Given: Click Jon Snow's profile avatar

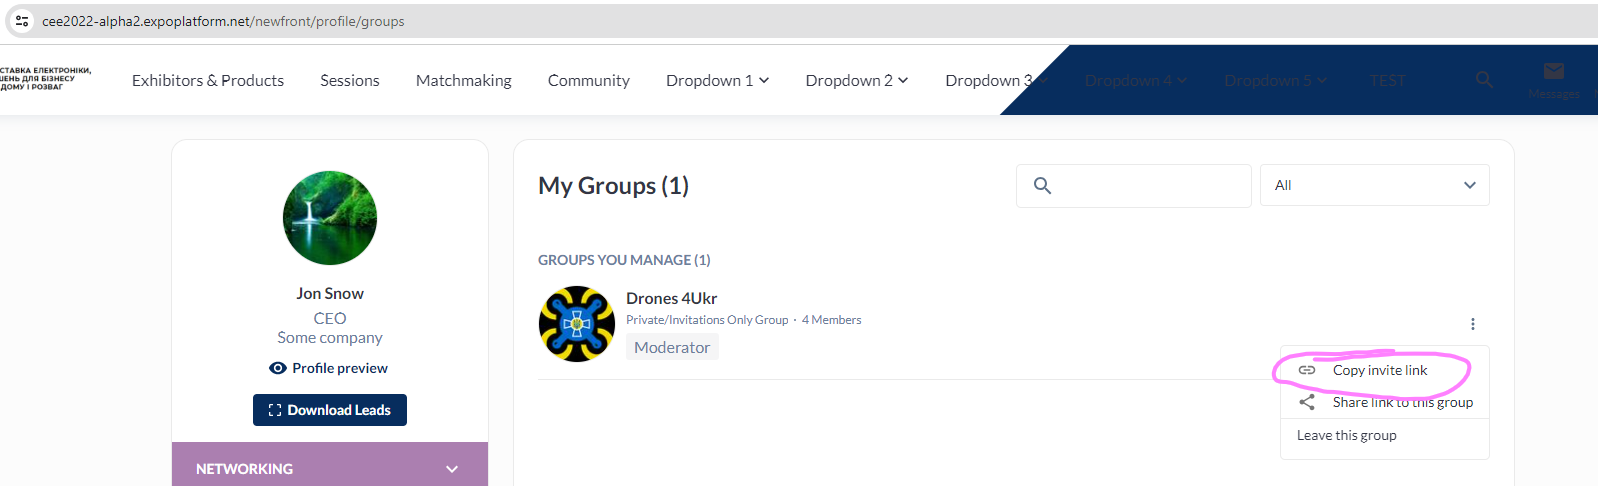Looking at the screenshot, I should pyautogui.click(x=330, y=218).
